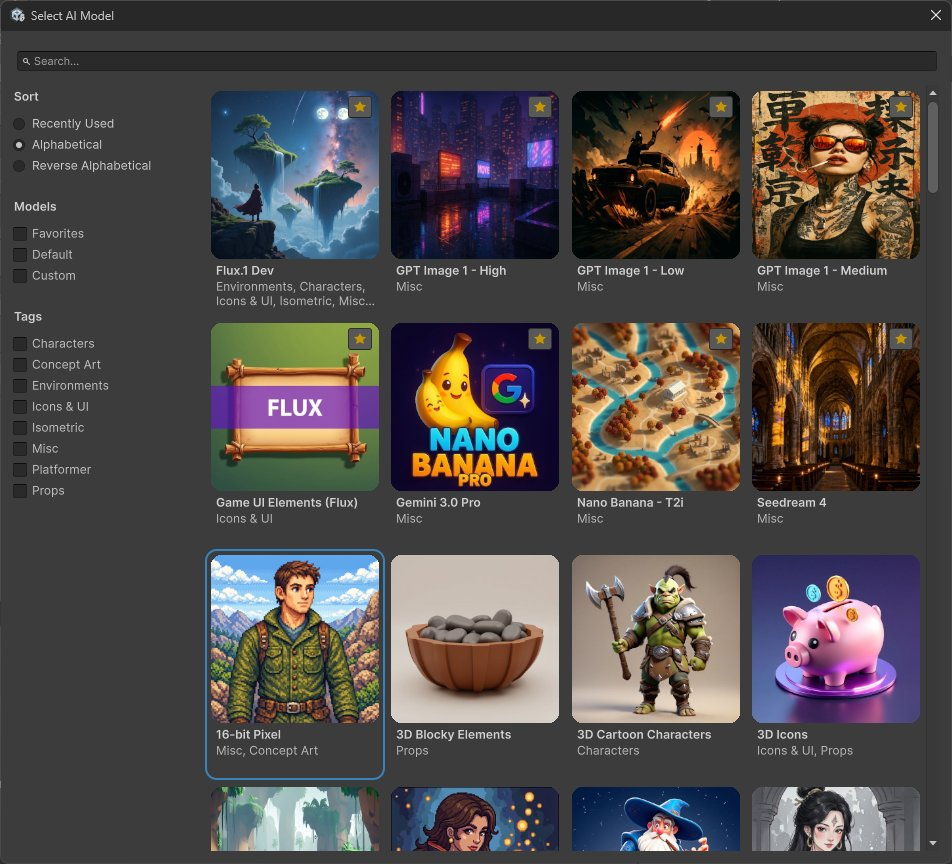Screen dimensions: 952x864
Task: Click the '16-bit Pixel' model name
Action: click(248, 735)
